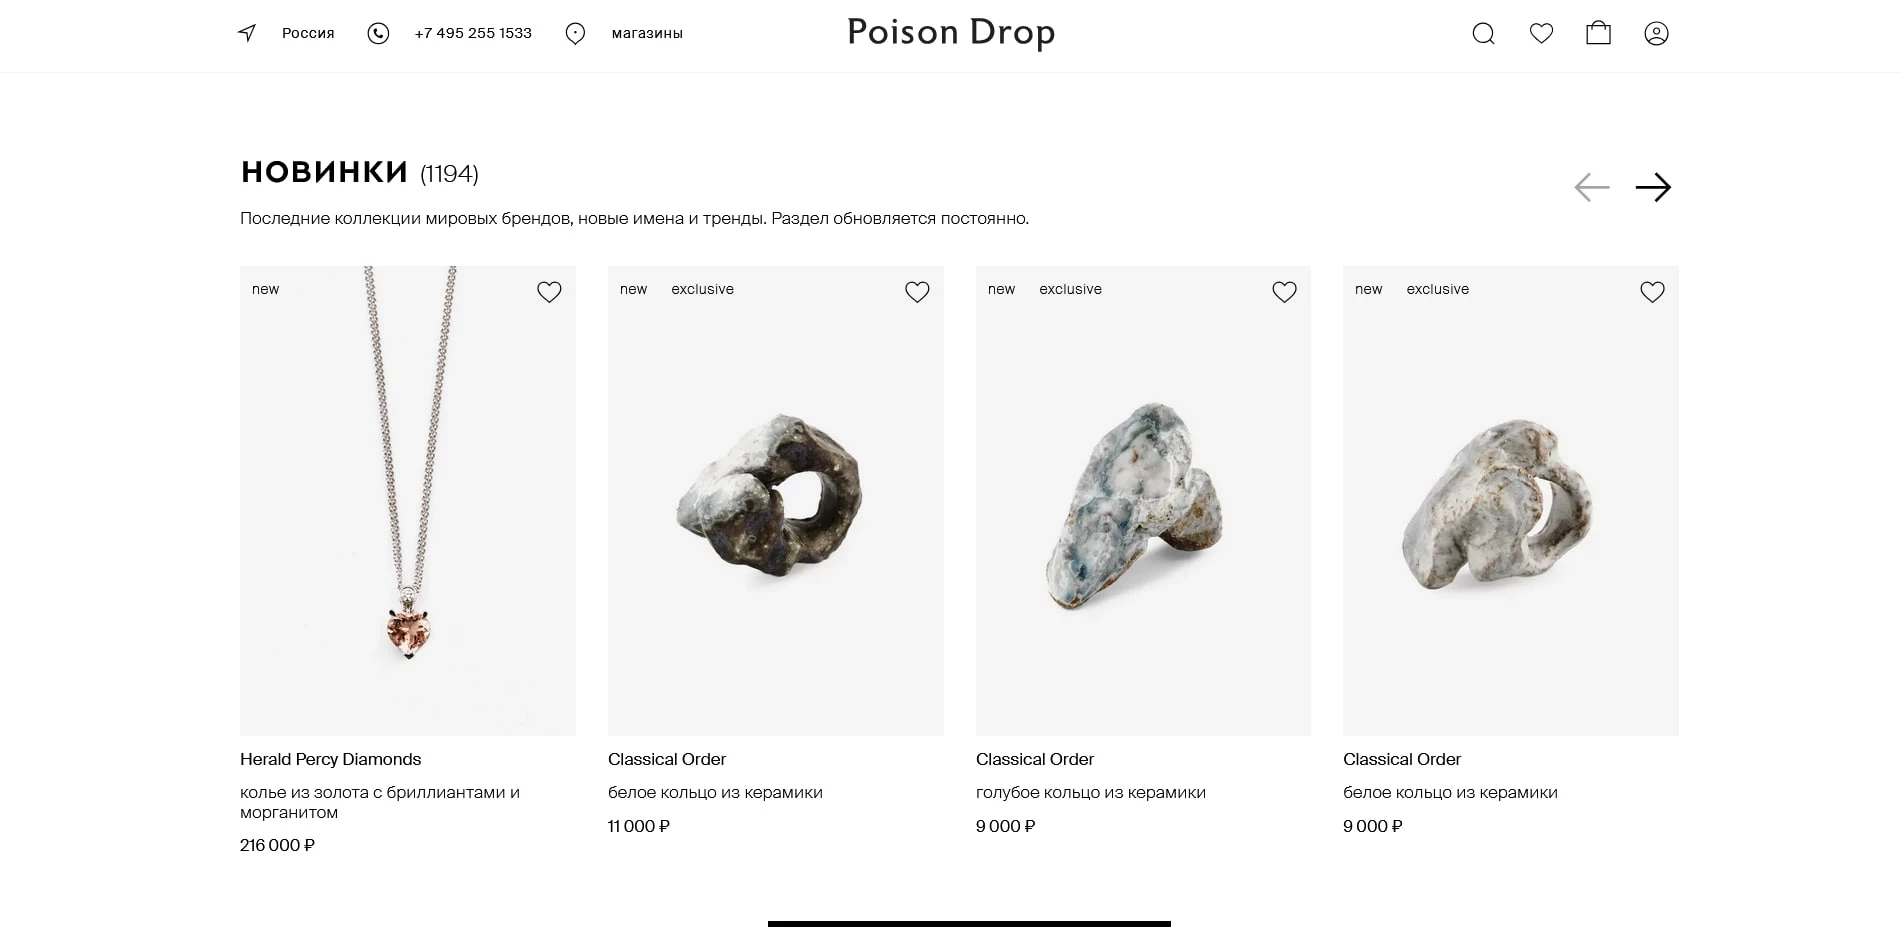Screen dimensions: 1903x927
Task: Click the store locator pin icon
Action: pos(575,33)
